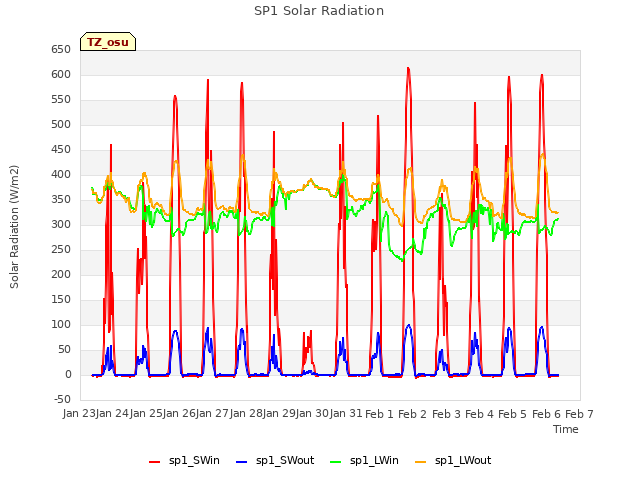Click the Jan 27 date tick label
640x480 pixels.
212,414
